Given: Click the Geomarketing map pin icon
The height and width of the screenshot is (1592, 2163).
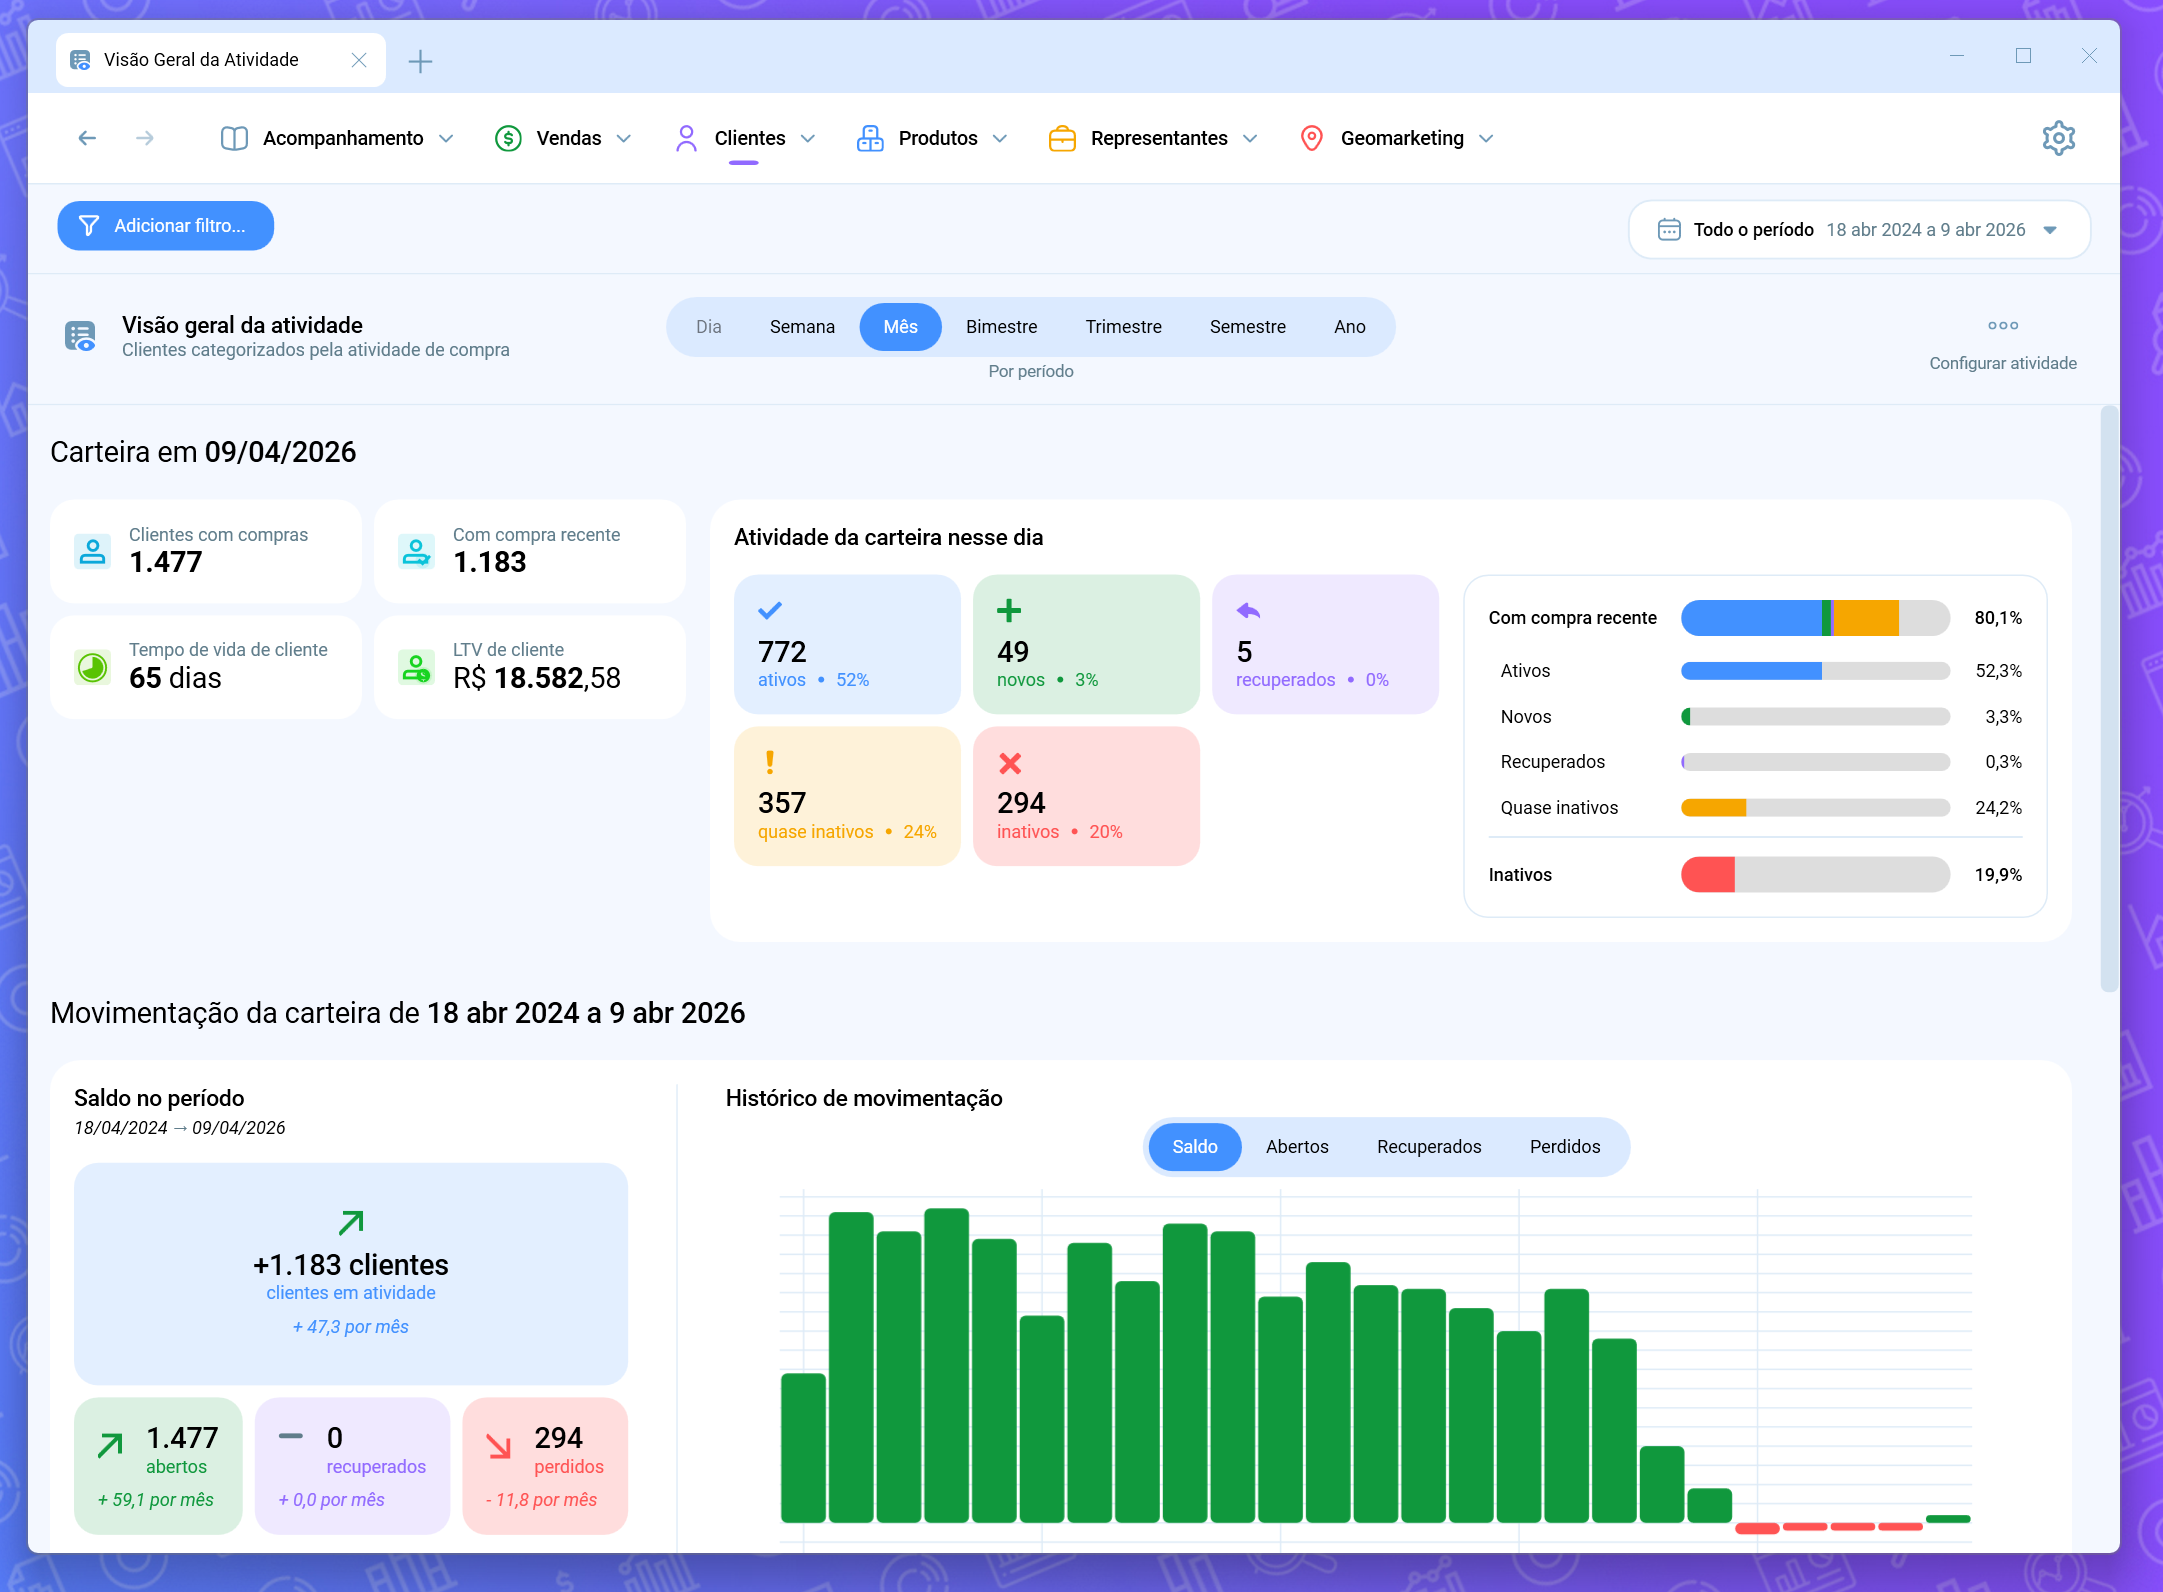Looking at the screenshot, I should (1311, 138).
